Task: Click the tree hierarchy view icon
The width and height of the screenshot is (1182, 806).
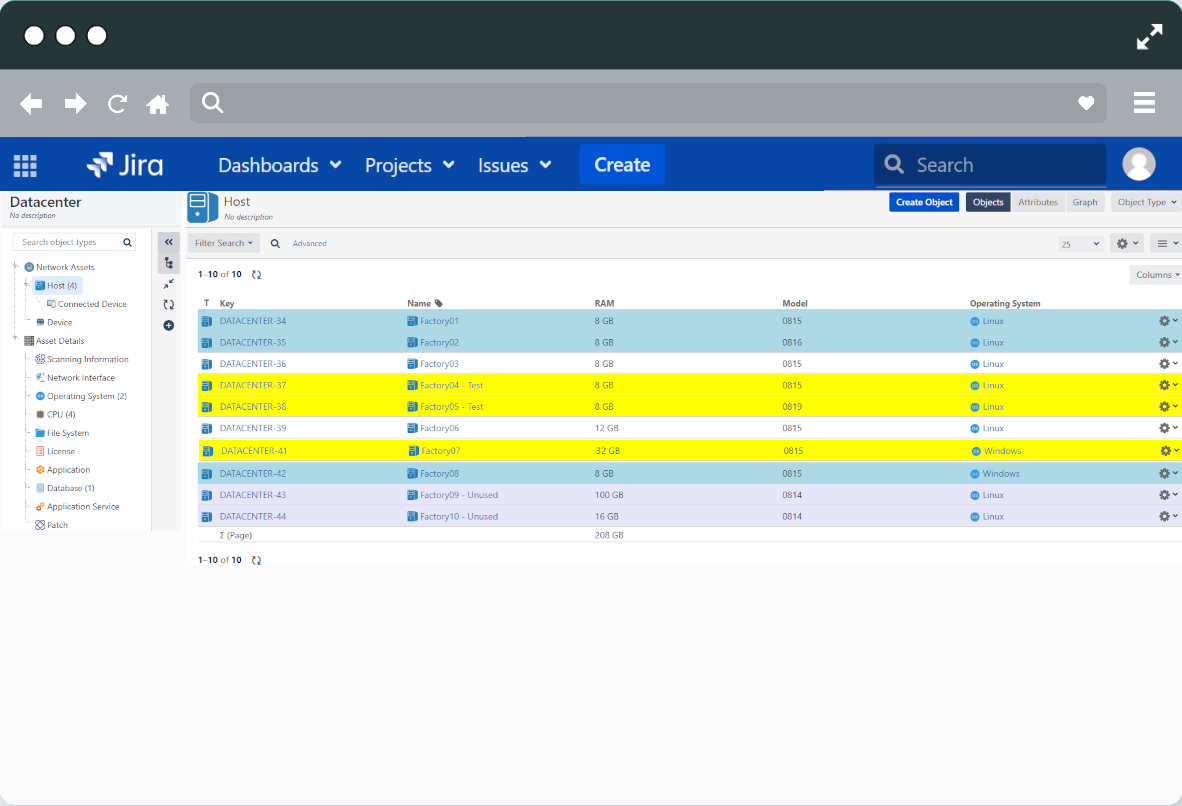Action: pos(169,263)
